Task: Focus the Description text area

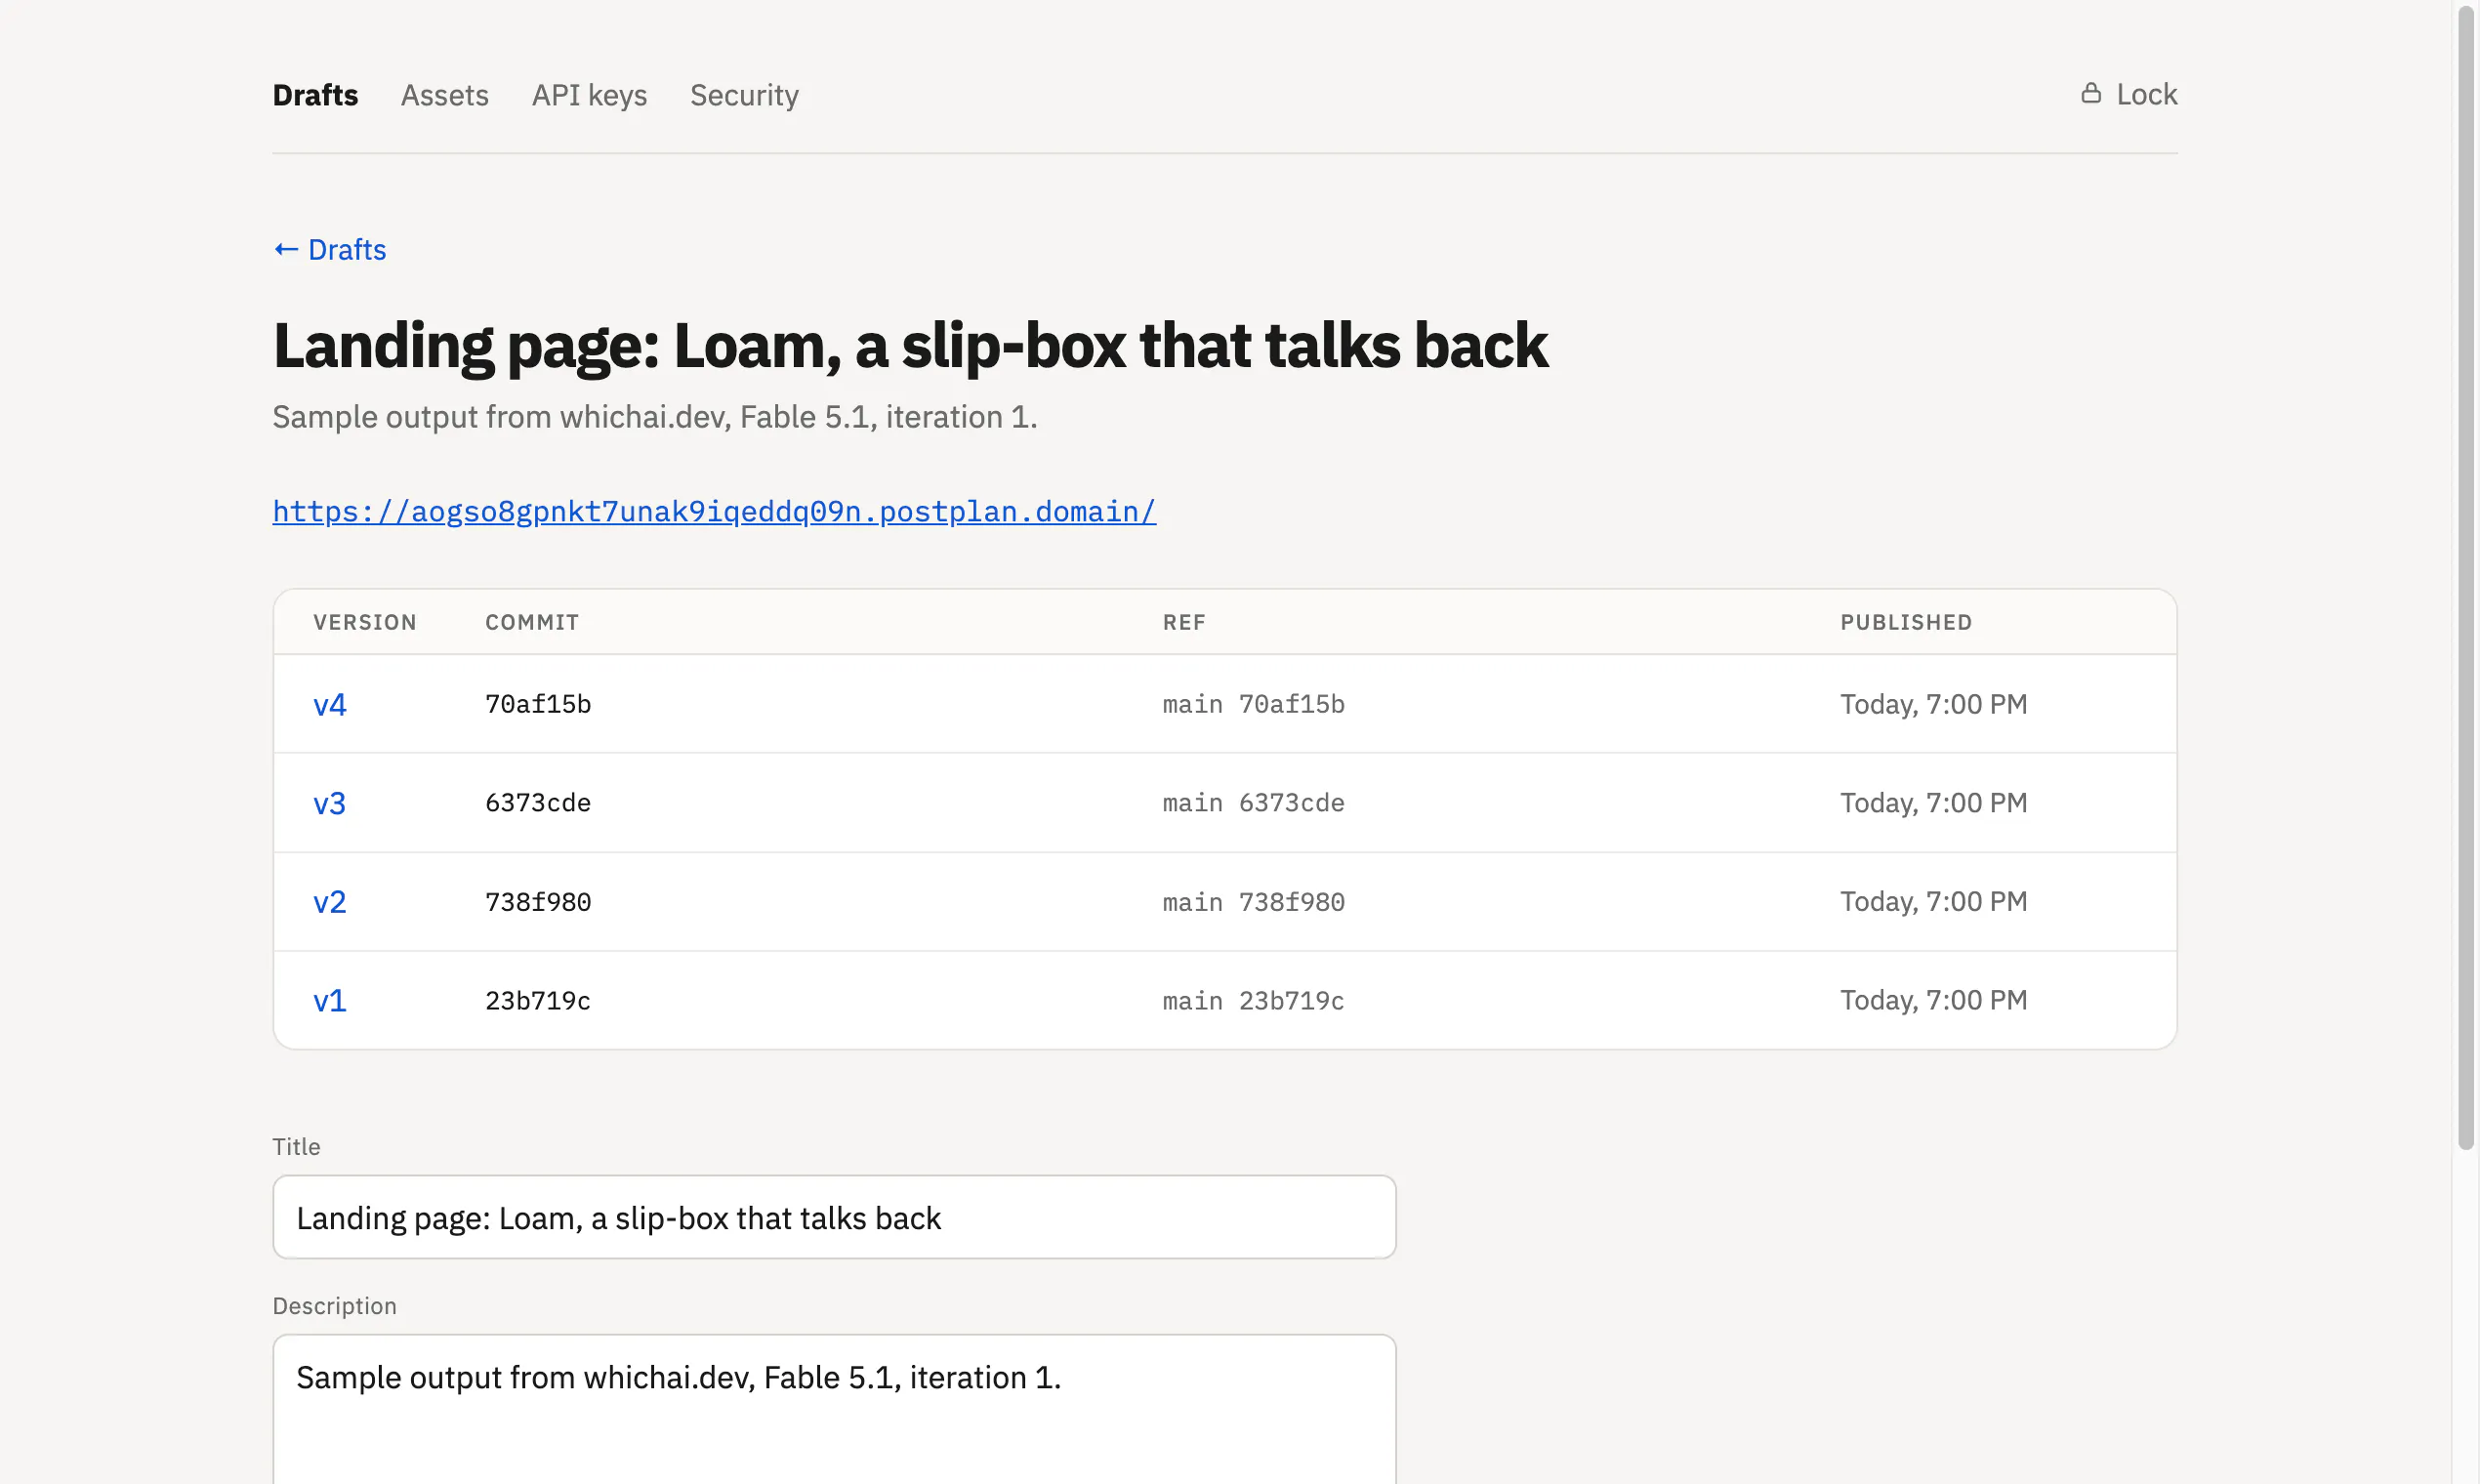Action: (834, 1410)
